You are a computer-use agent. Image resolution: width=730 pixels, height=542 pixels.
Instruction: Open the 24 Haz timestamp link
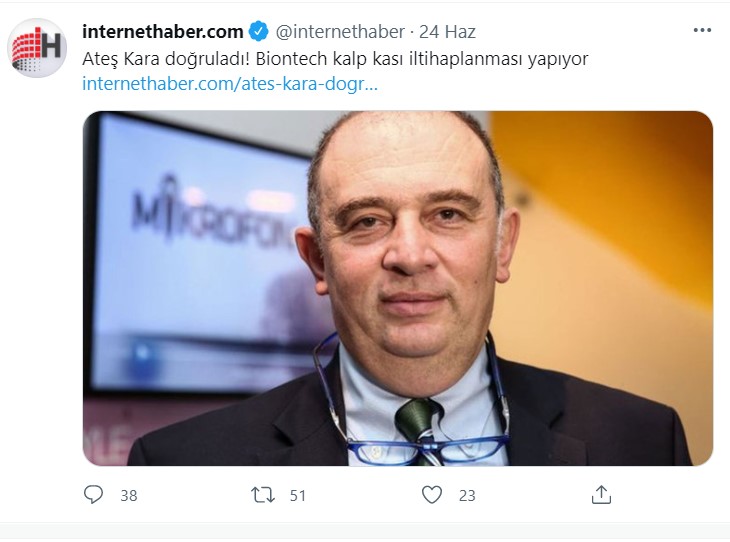tap(447, 32)
